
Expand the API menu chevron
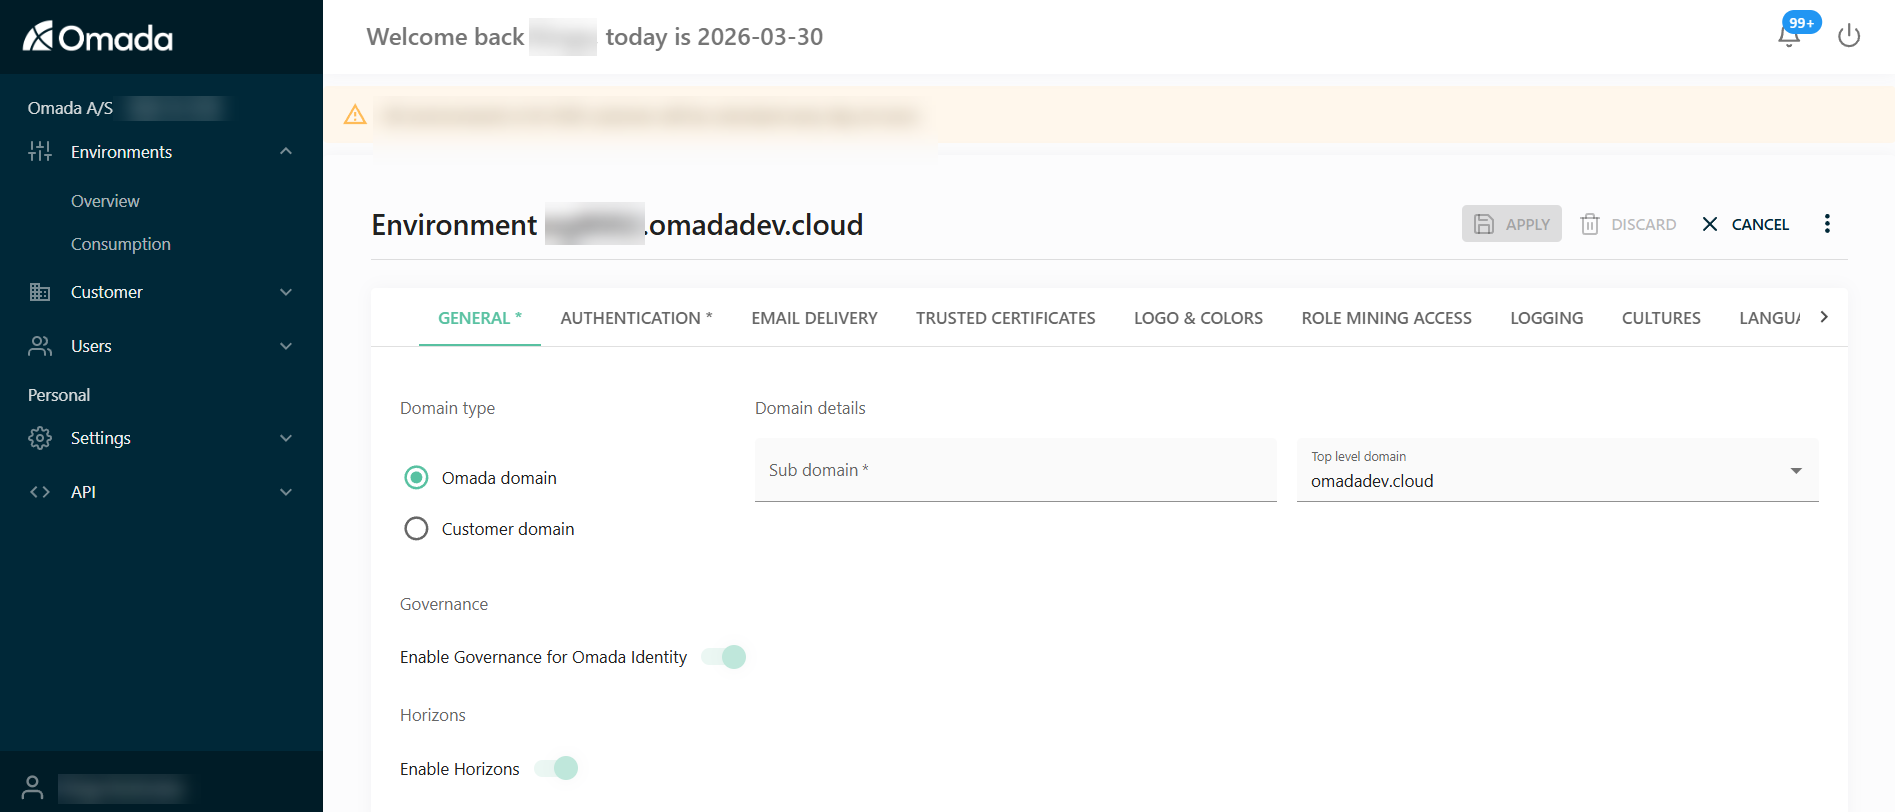(286, 492)
